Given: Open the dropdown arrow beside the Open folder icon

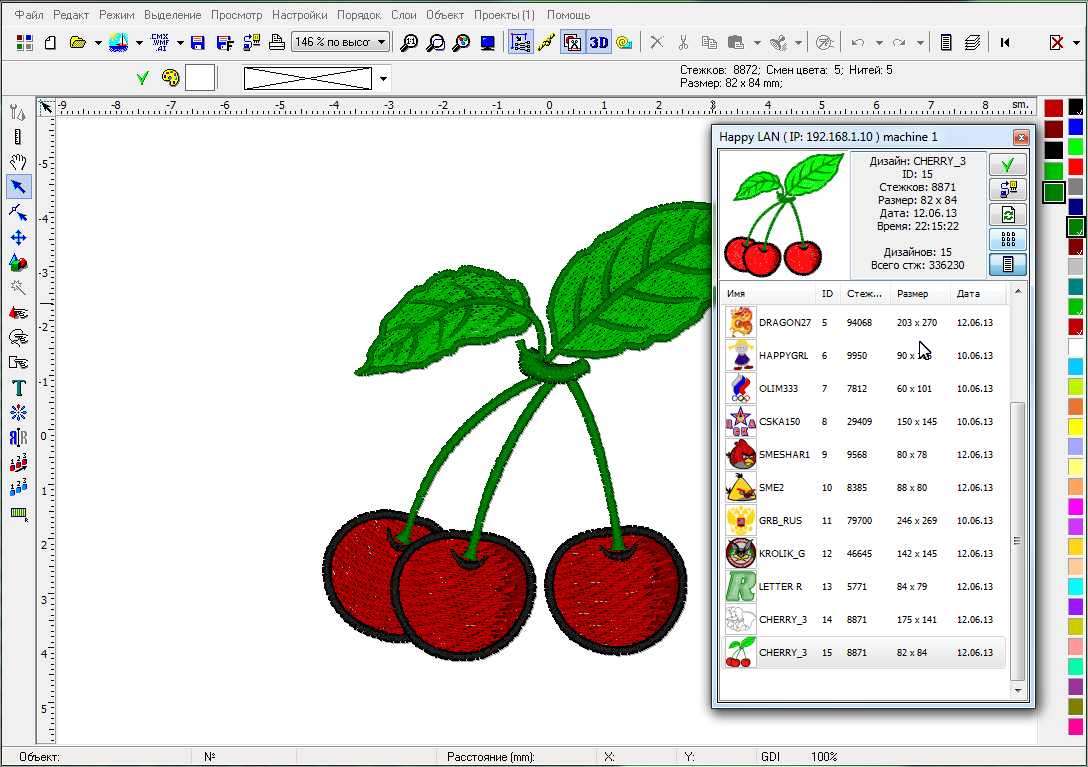Looking at the screenshot, I should (98, 43).
